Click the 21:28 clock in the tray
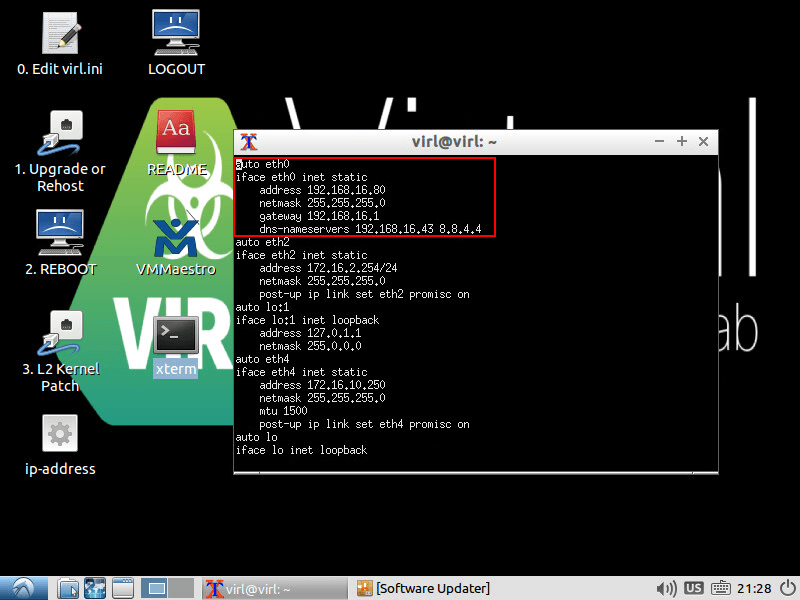The height and width of the screenshot is (600, 800). click(754, 589)
